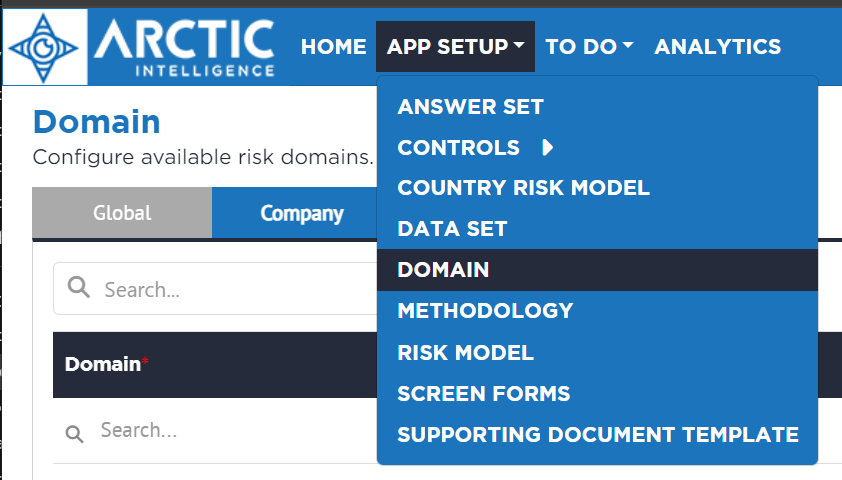This screenshot has height=480, width=842.
Task: Select the highlighted Domain menu item
Action: (597, 270)
